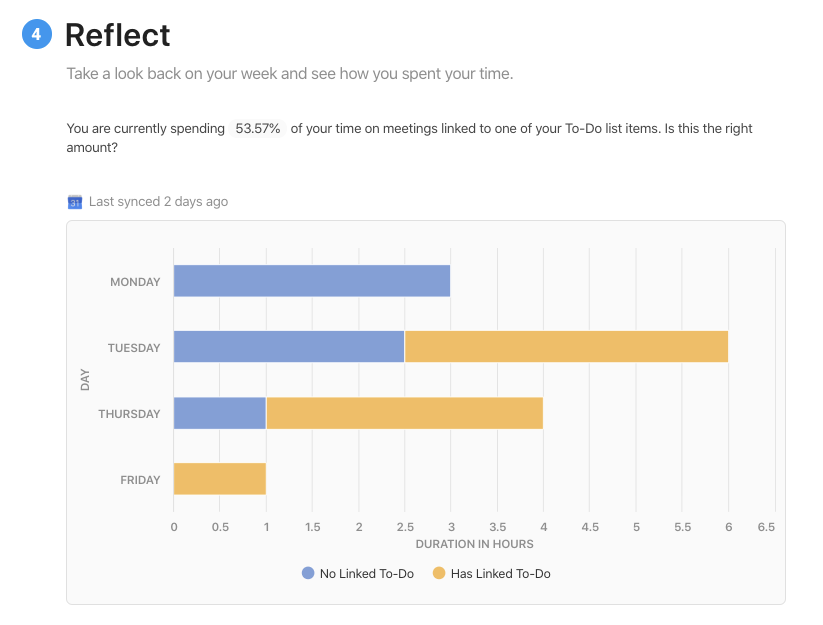823x625 pixels.
Task: Click the Duration in Hours axis title
Action: click(x=474, y=544)
